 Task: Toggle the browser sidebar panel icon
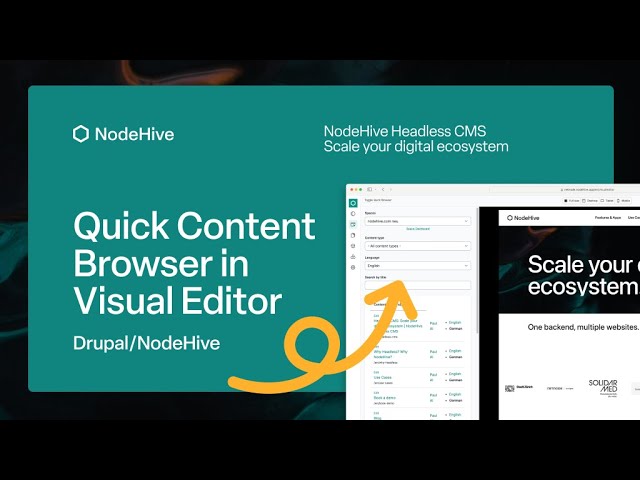click(x=369, y=189)
